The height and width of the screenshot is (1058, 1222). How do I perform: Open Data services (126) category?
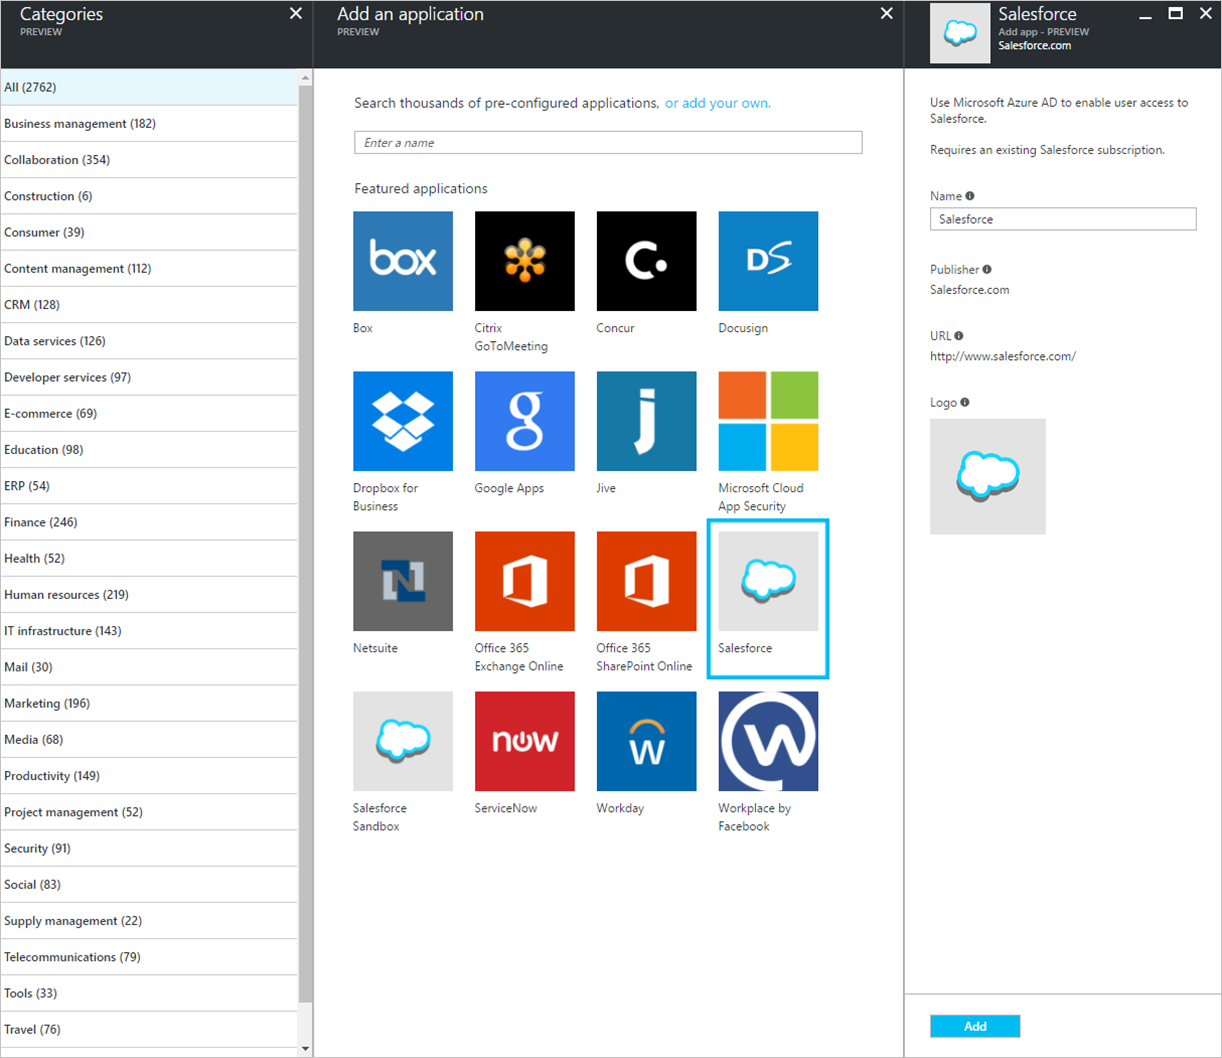click(x=149, y=341)
